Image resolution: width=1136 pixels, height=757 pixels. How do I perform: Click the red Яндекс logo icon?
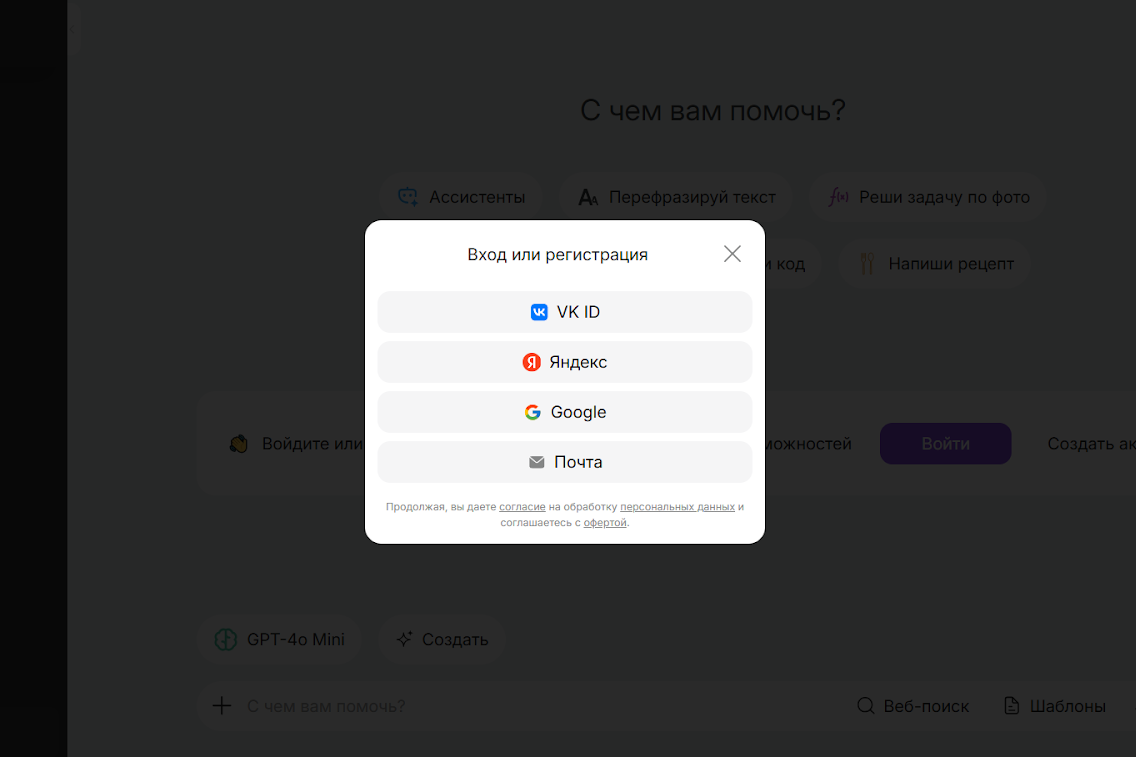532,362
